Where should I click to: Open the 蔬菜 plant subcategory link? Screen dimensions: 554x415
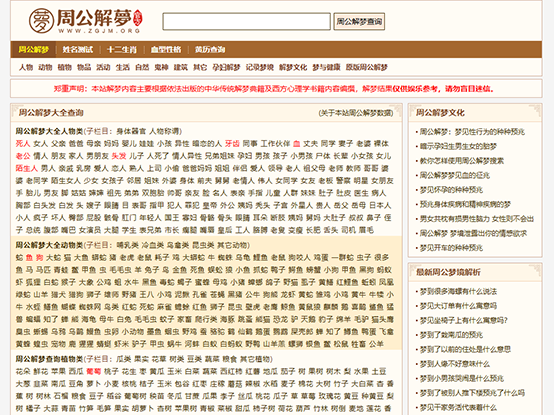(212, 359)
